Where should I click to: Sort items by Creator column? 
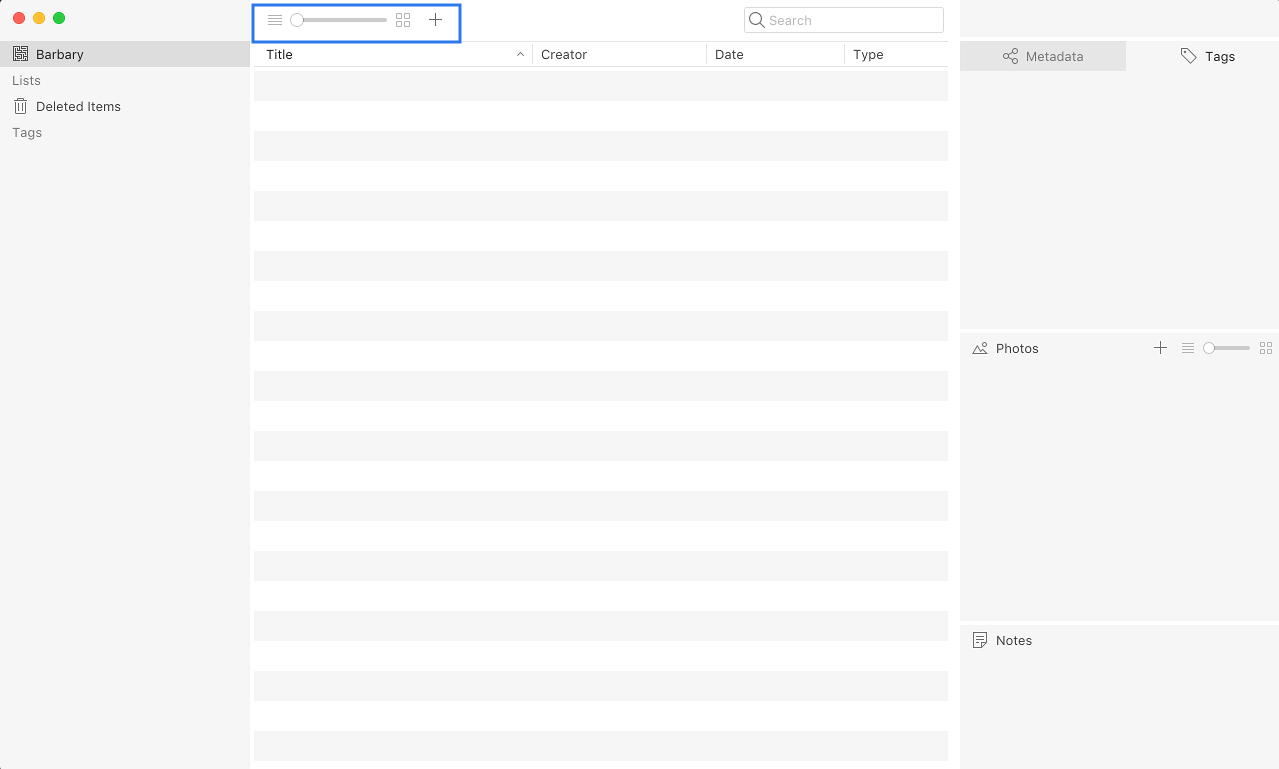click(564, 55)
